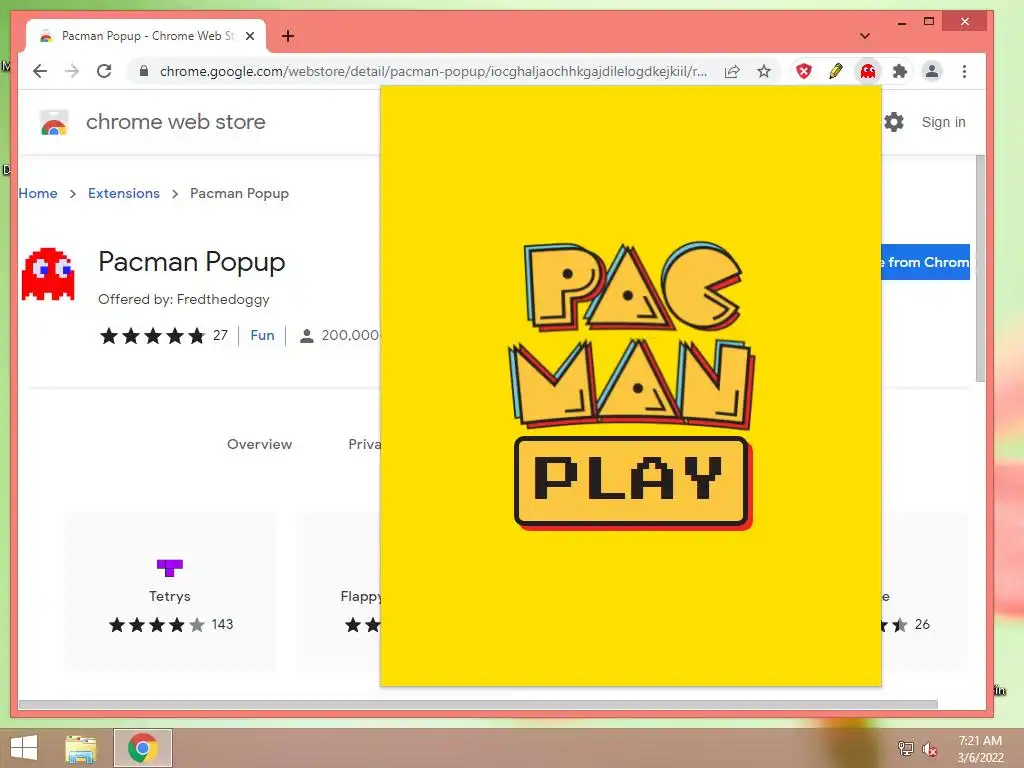Close the Pacman Popup tab
Image resolution: width=1024 pixels, height=768 pixels.
[249, 36]
